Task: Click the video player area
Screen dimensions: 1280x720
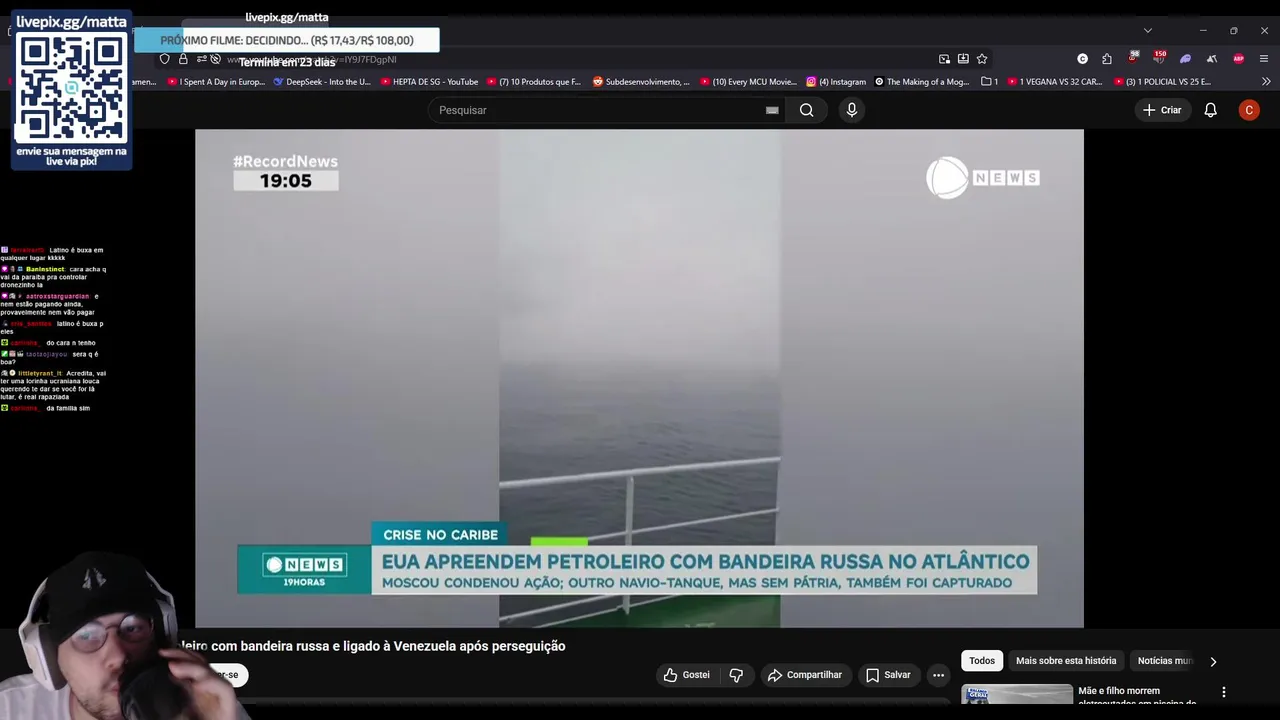Action: coord(639,378)
